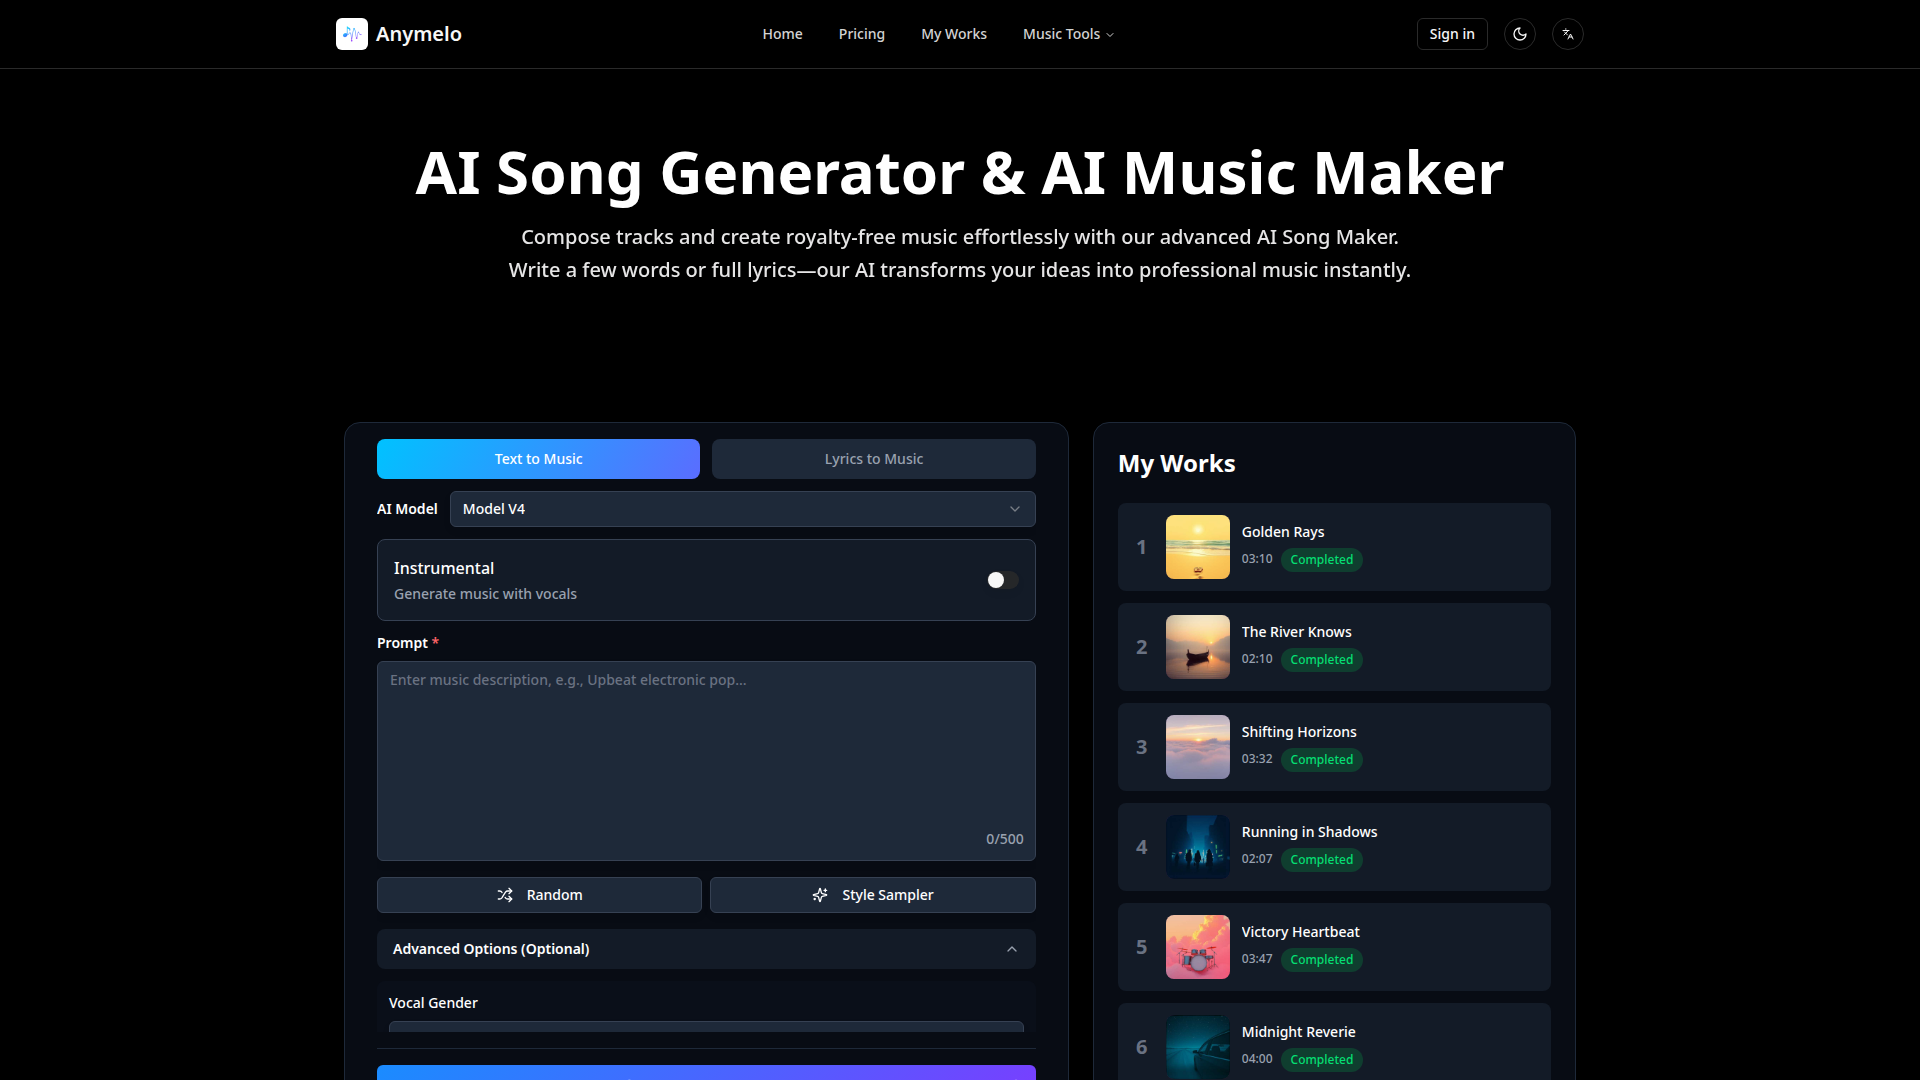Viewport: 1920px width, 1080px height.
Task: Open the language translation icon
Action: [x=1568, y=34]
